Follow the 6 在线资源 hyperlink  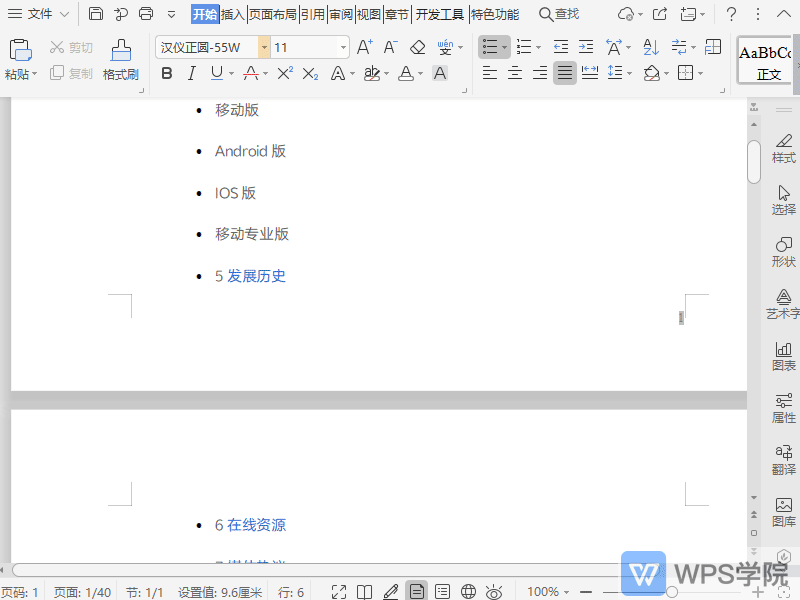[249, 524]
